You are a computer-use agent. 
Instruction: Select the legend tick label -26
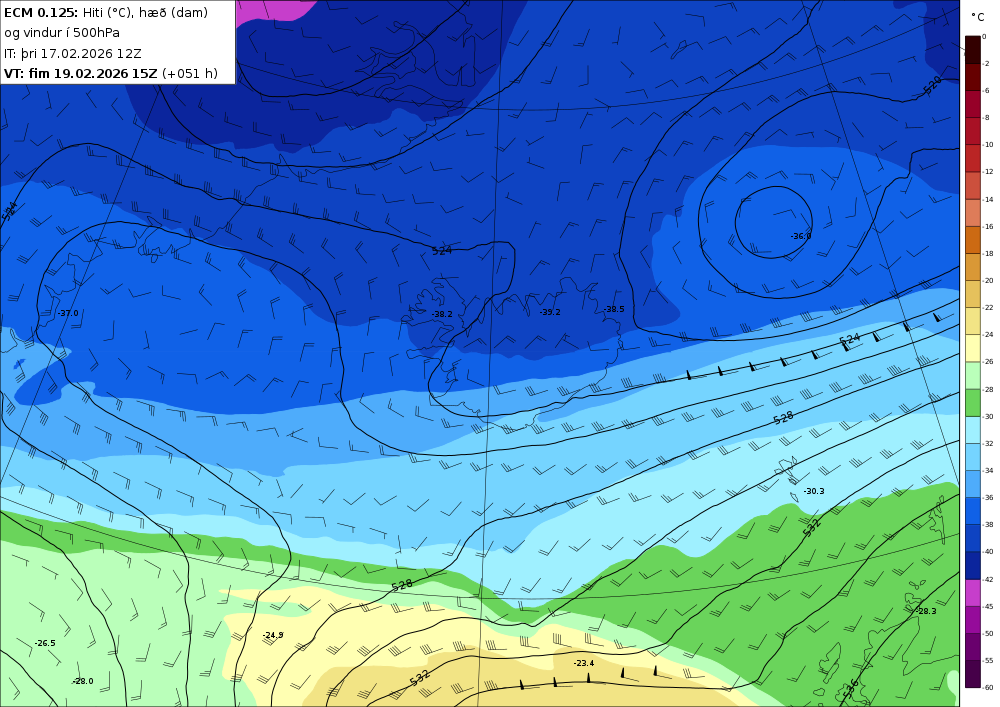tap(987, 362)
